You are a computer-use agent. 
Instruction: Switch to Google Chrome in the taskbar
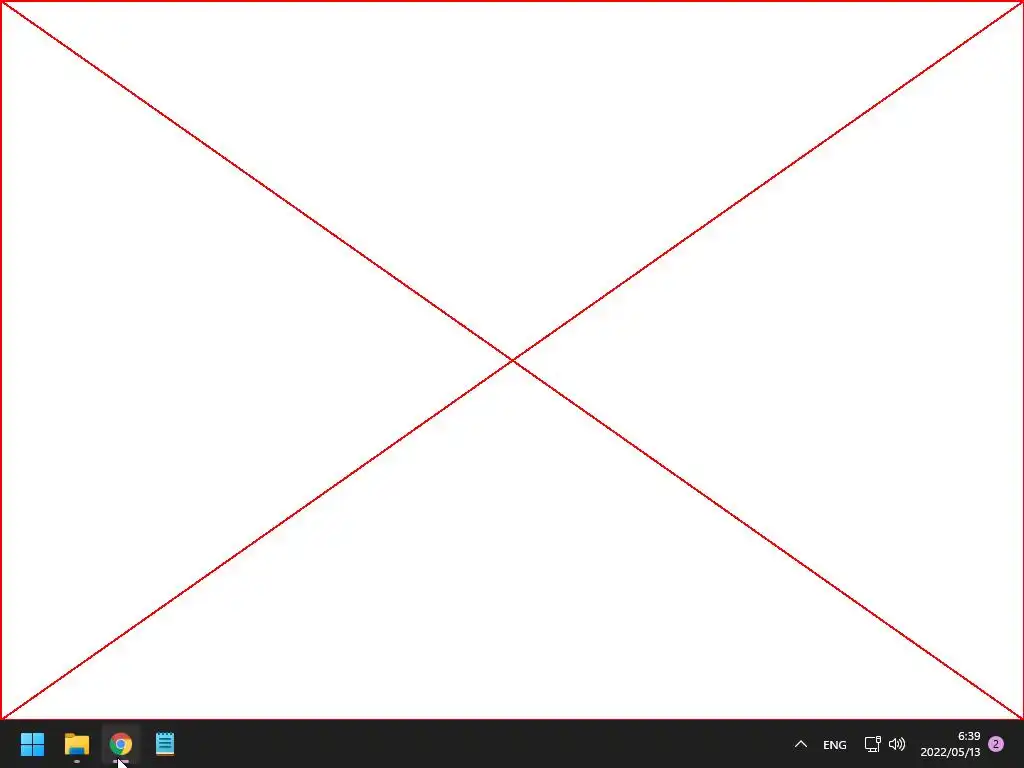[x=120, y=744]
